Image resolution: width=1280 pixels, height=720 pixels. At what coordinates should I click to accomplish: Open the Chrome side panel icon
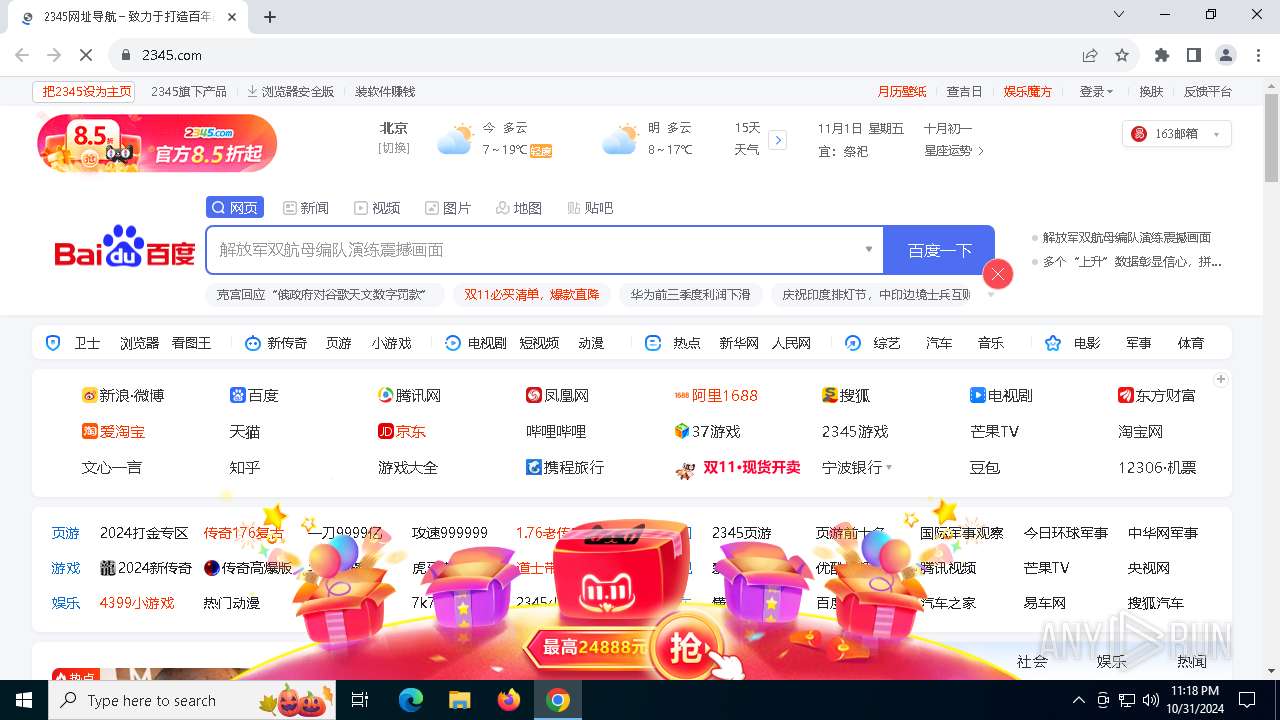(1194, 55)
